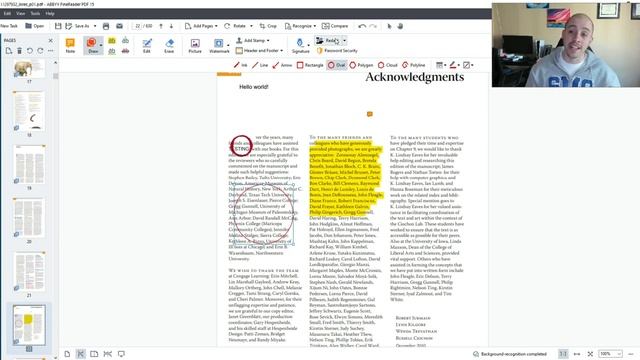
Task: Go to next page with down arrow
Action: point(171,26)
